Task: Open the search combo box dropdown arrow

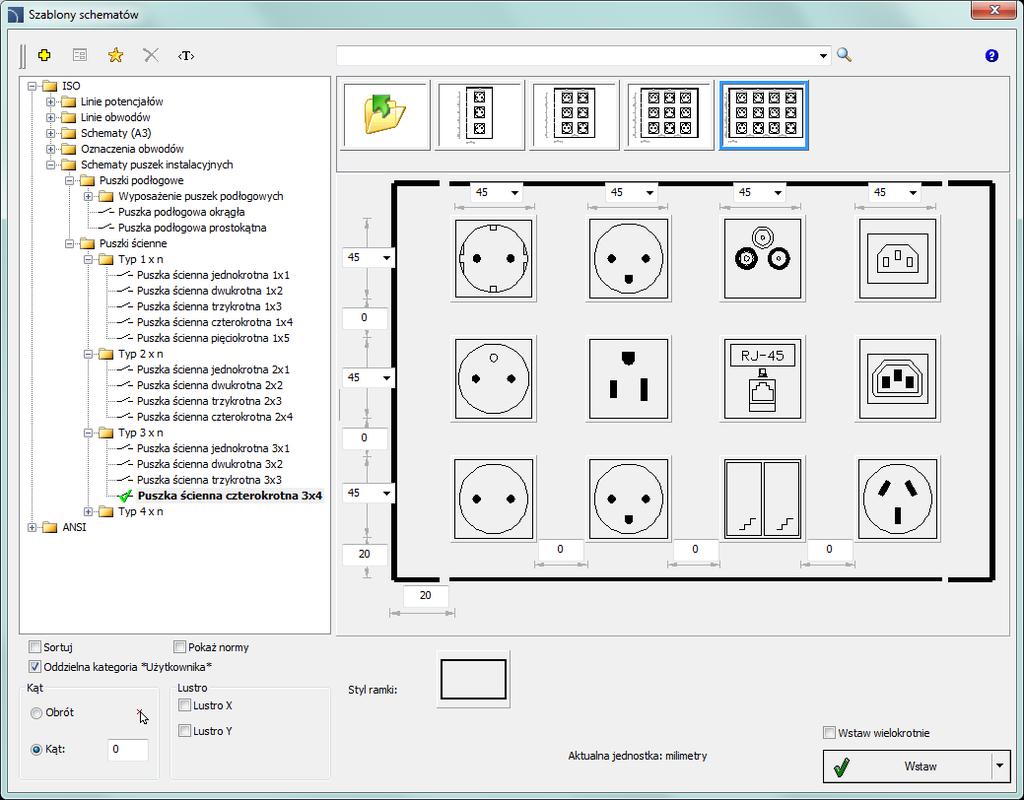Action: (x=823, y=56)
